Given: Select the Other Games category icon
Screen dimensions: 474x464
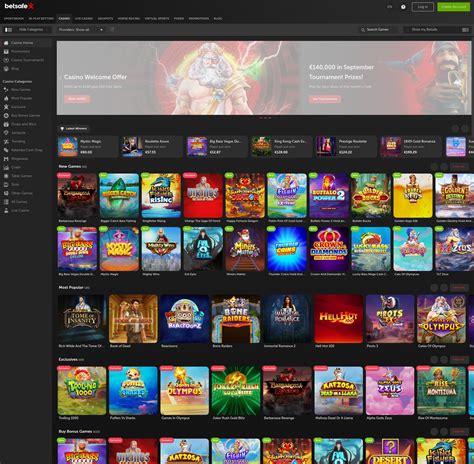Looking at the screenshot, I should [6, 193].
